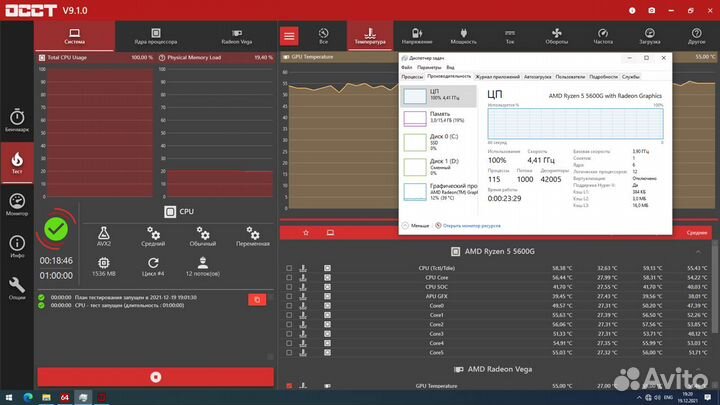Open the Загрузка sensors tab

[x=650, y=36]
